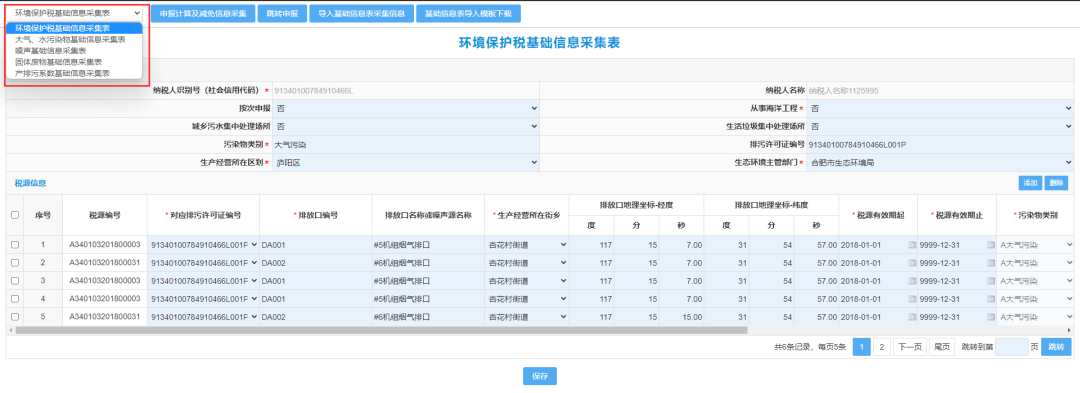Click the 纳税人名称 field
The image size is (1080, 393).
[x=940, y=90]
